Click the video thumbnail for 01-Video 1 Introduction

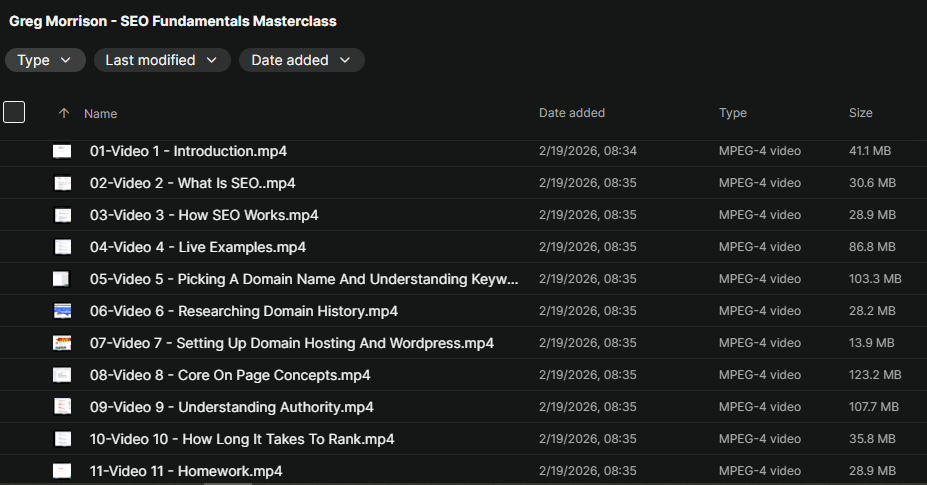pos(62,152)
